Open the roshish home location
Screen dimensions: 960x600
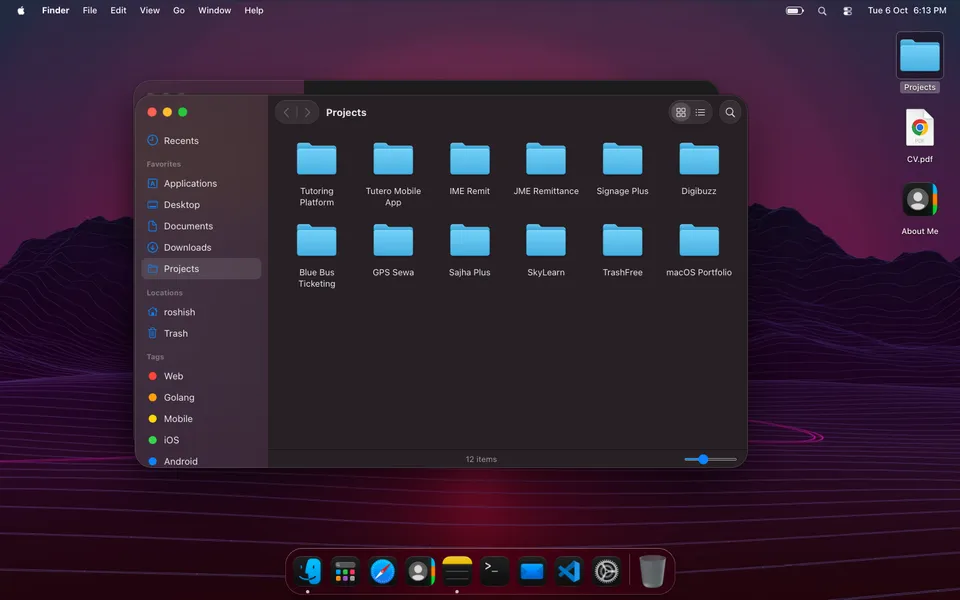[x=201, y=312]
